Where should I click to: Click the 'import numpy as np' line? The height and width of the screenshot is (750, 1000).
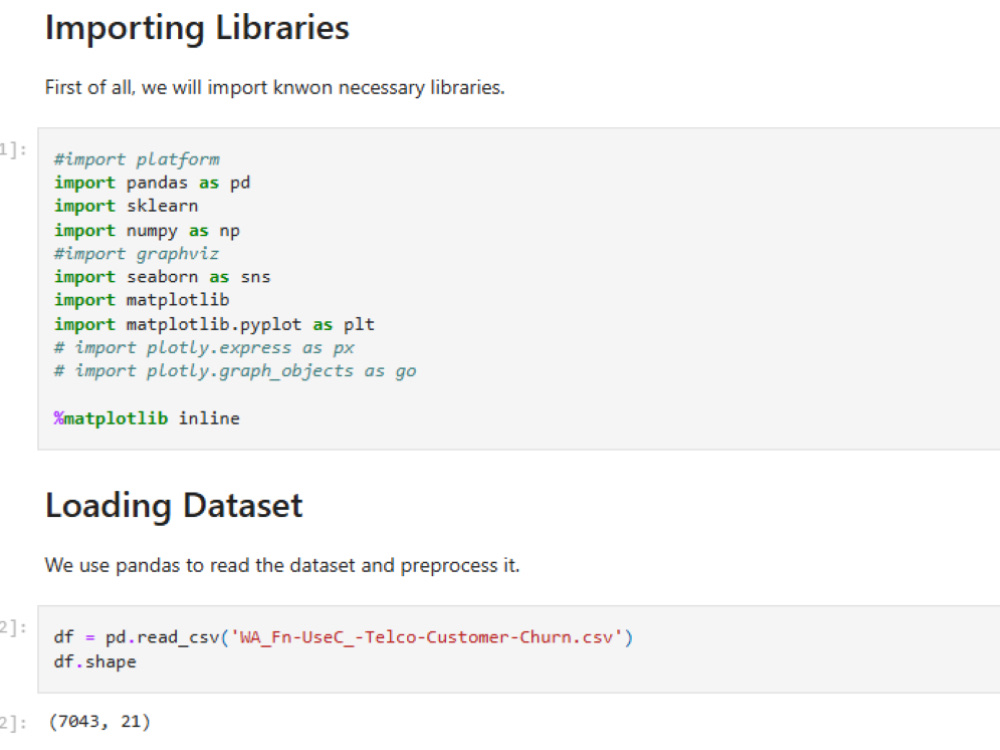[x=147, y=230]
